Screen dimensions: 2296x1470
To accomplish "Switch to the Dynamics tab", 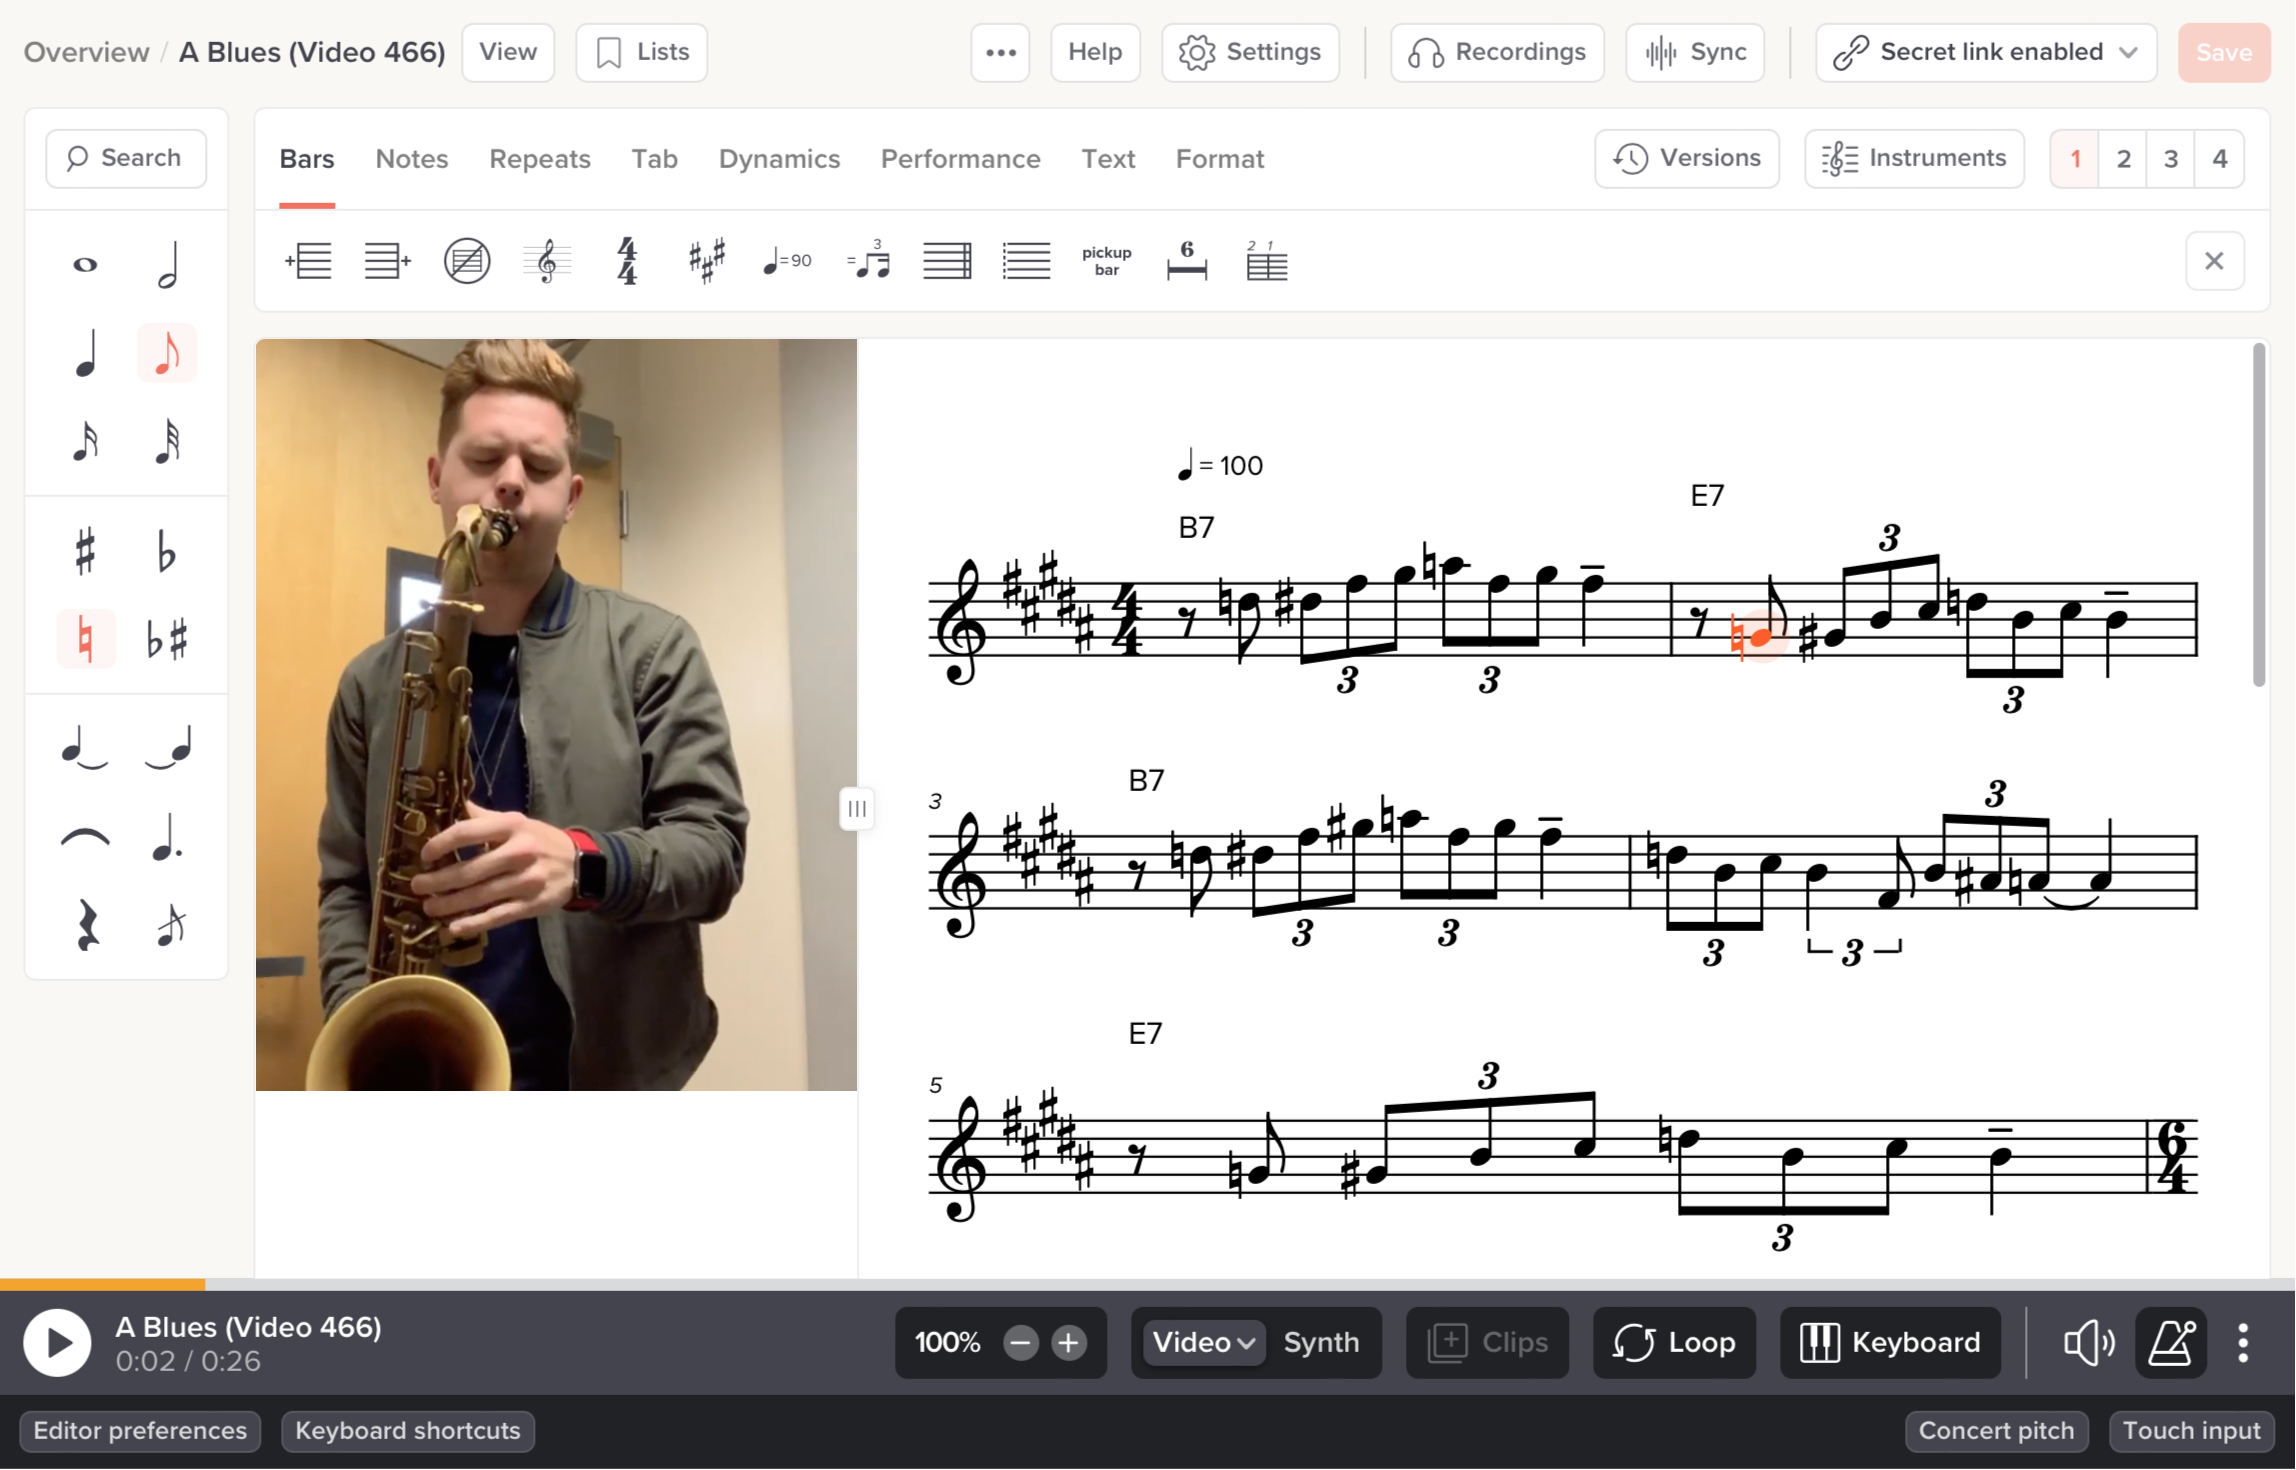I will (779, 158).
